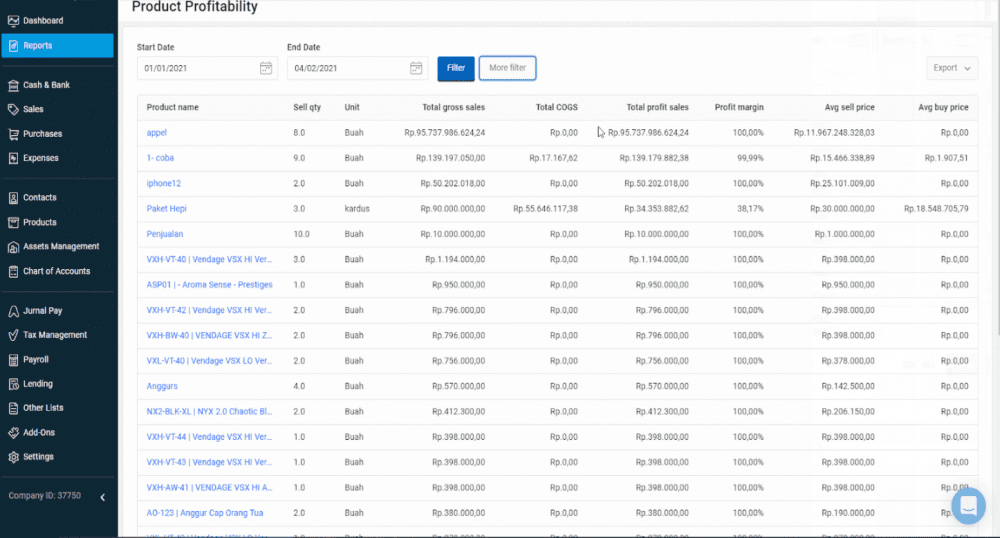The height and width of the screenshot is (538, 1000).
Task: Select Tax Management menu item
Action: [x=55, y=335]
